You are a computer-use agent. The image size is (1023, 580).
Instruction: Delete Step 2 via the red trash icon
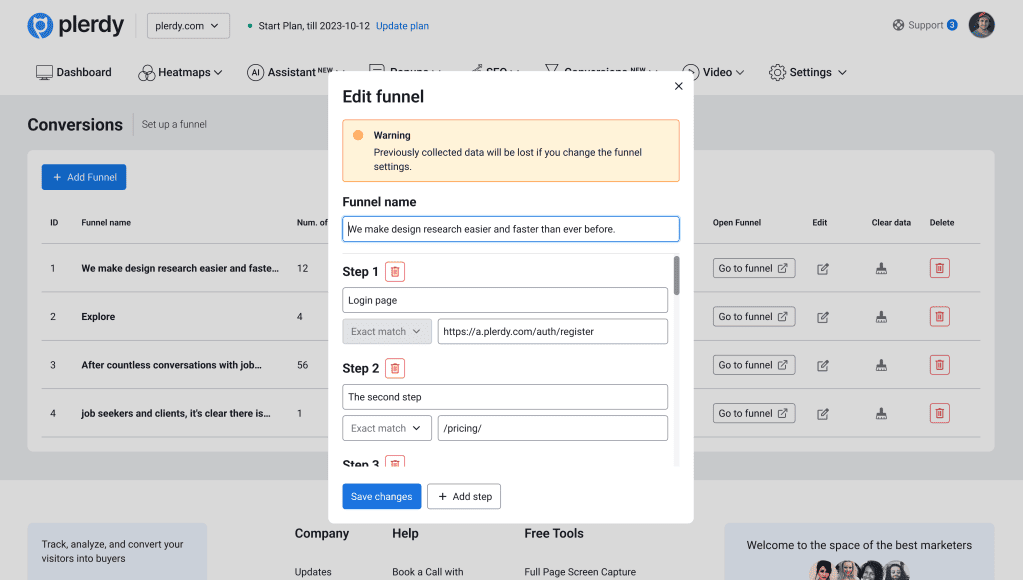click(395, 368)
